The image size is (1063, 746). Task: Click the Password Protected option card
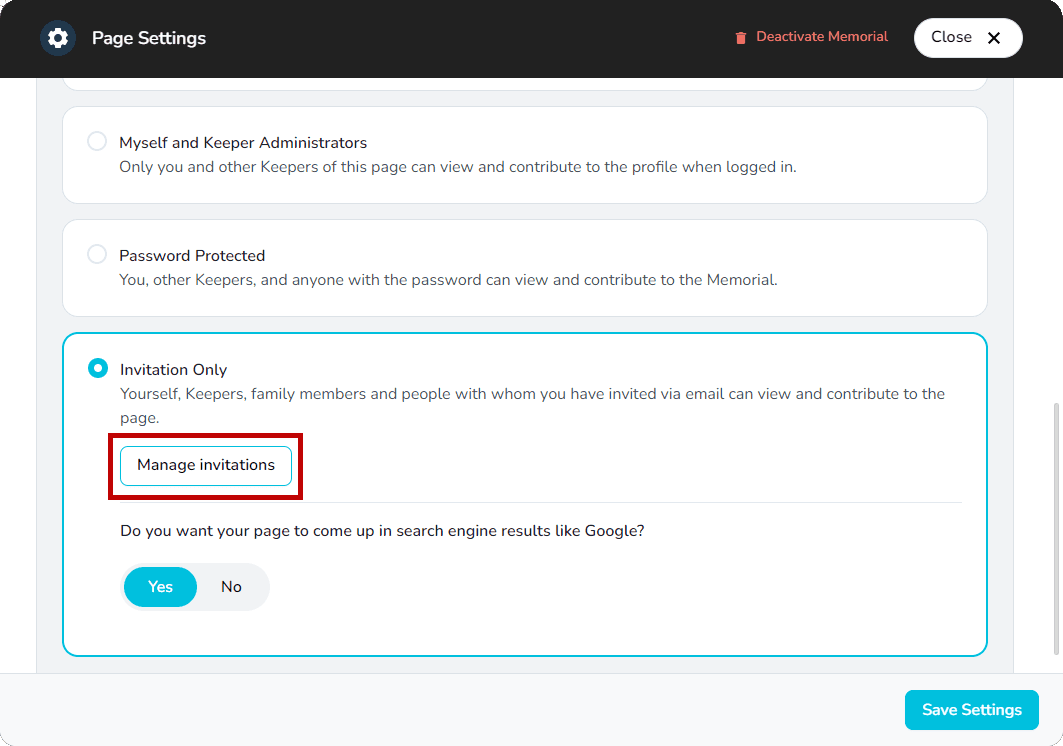(x=525, y=268)
